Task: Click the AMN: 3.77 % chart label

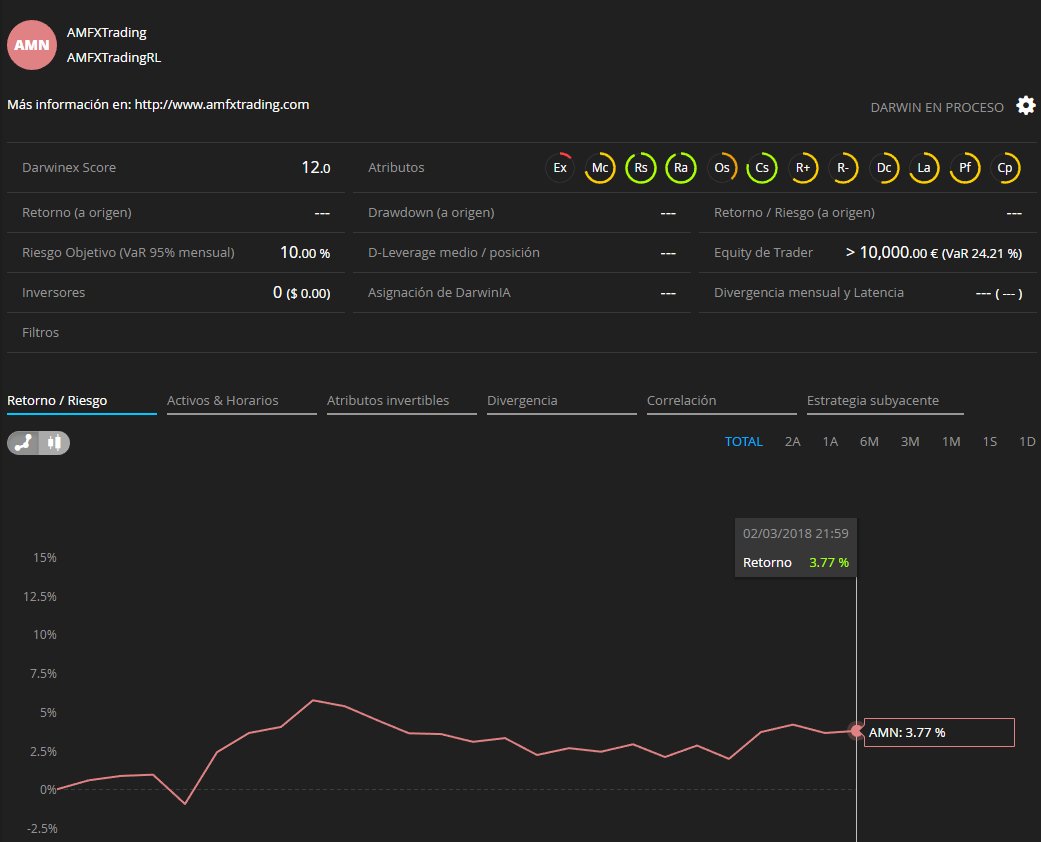Action: tap(939, 732)
